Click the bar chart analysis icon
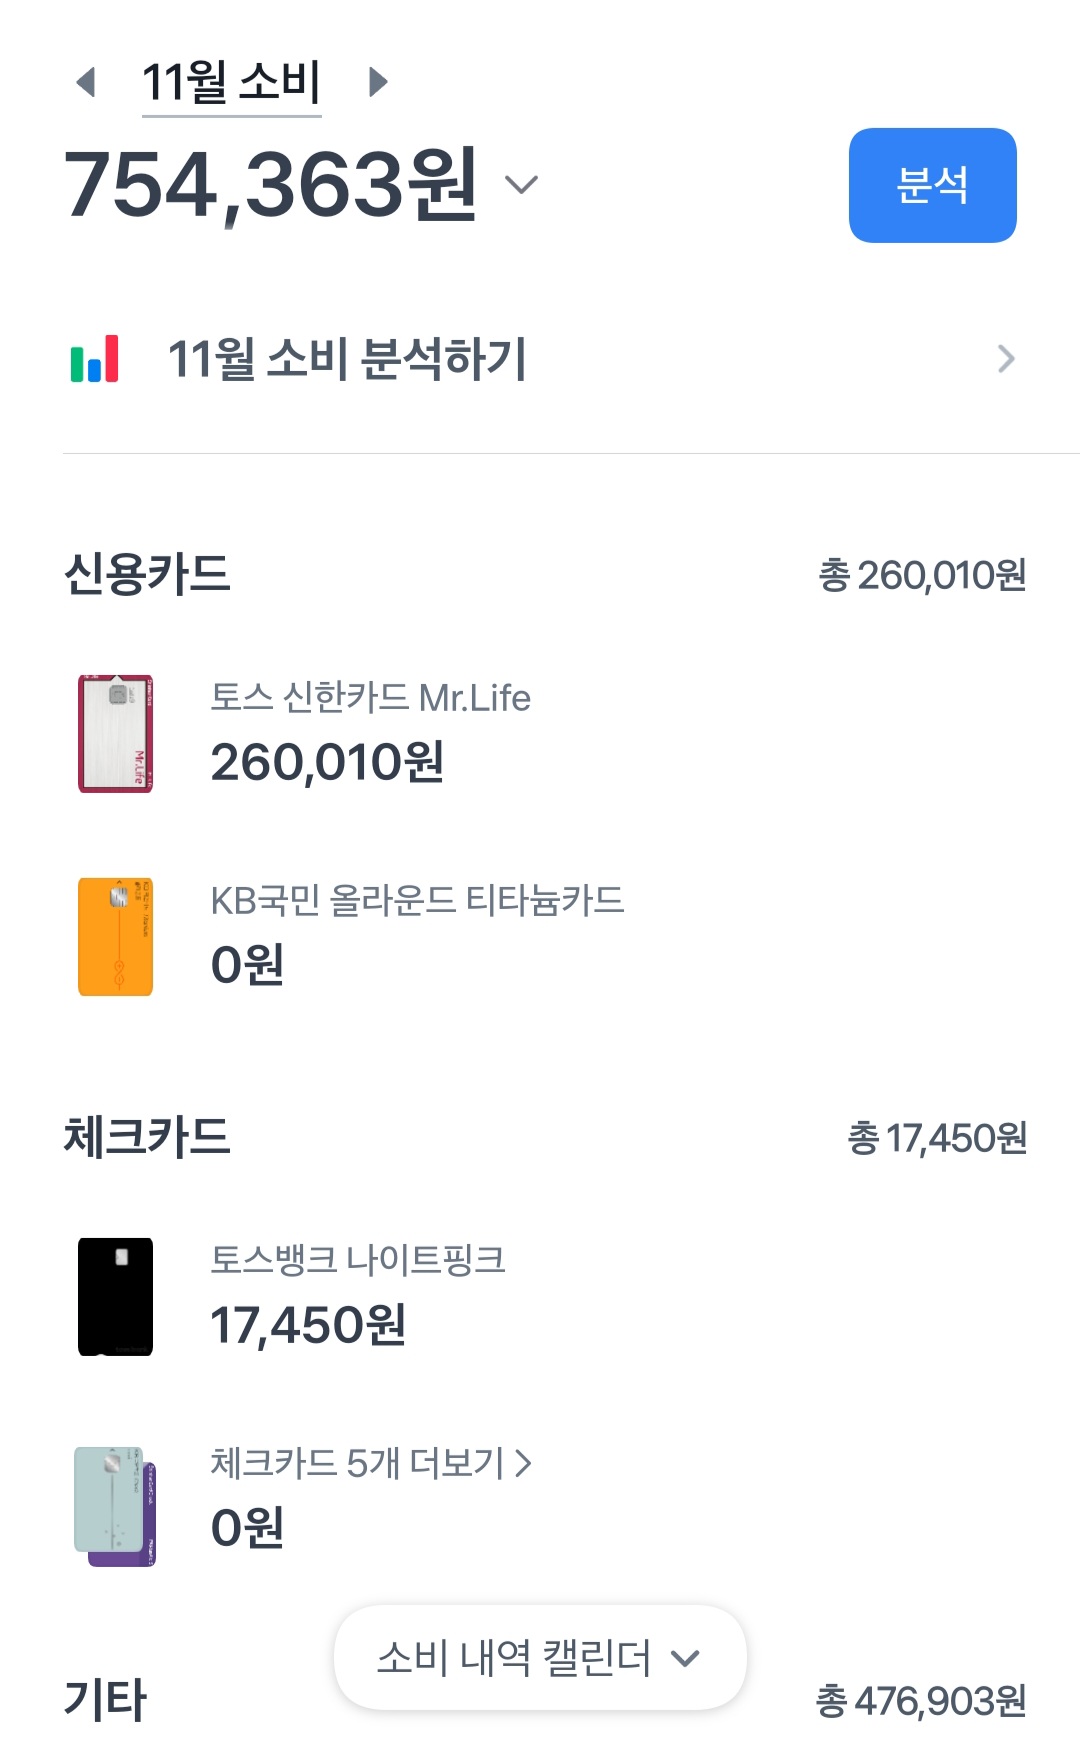1080x1760 pixels. coord(95,359)
